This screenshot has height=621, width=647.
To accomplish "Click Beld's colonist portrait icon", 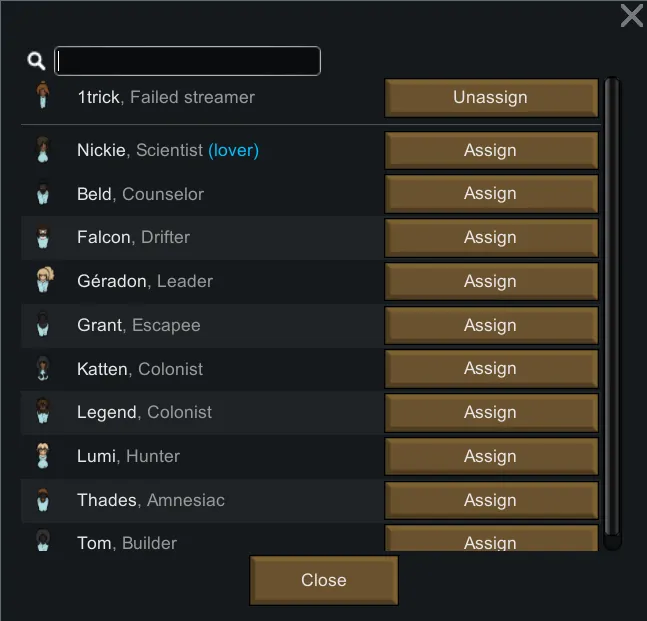I will [42, 194].
